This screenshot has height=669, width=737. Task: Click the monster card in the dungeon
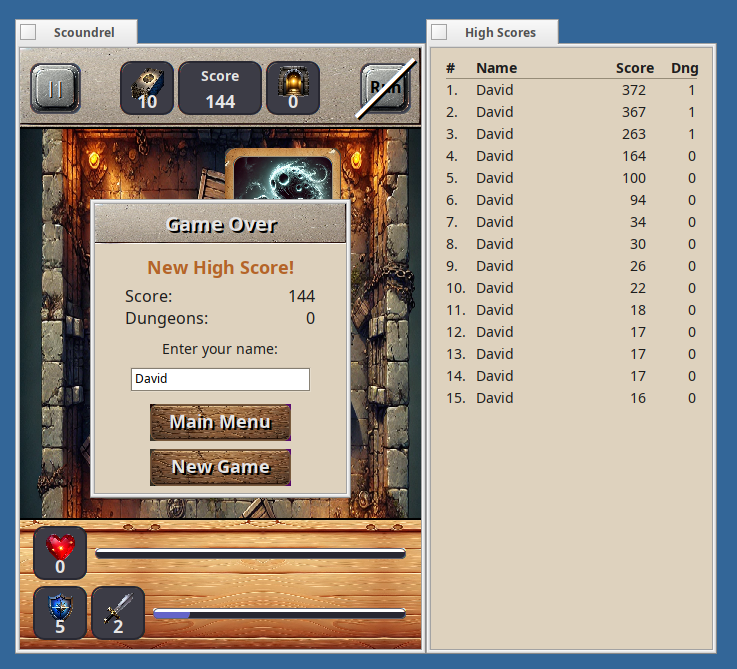(283, 175)
